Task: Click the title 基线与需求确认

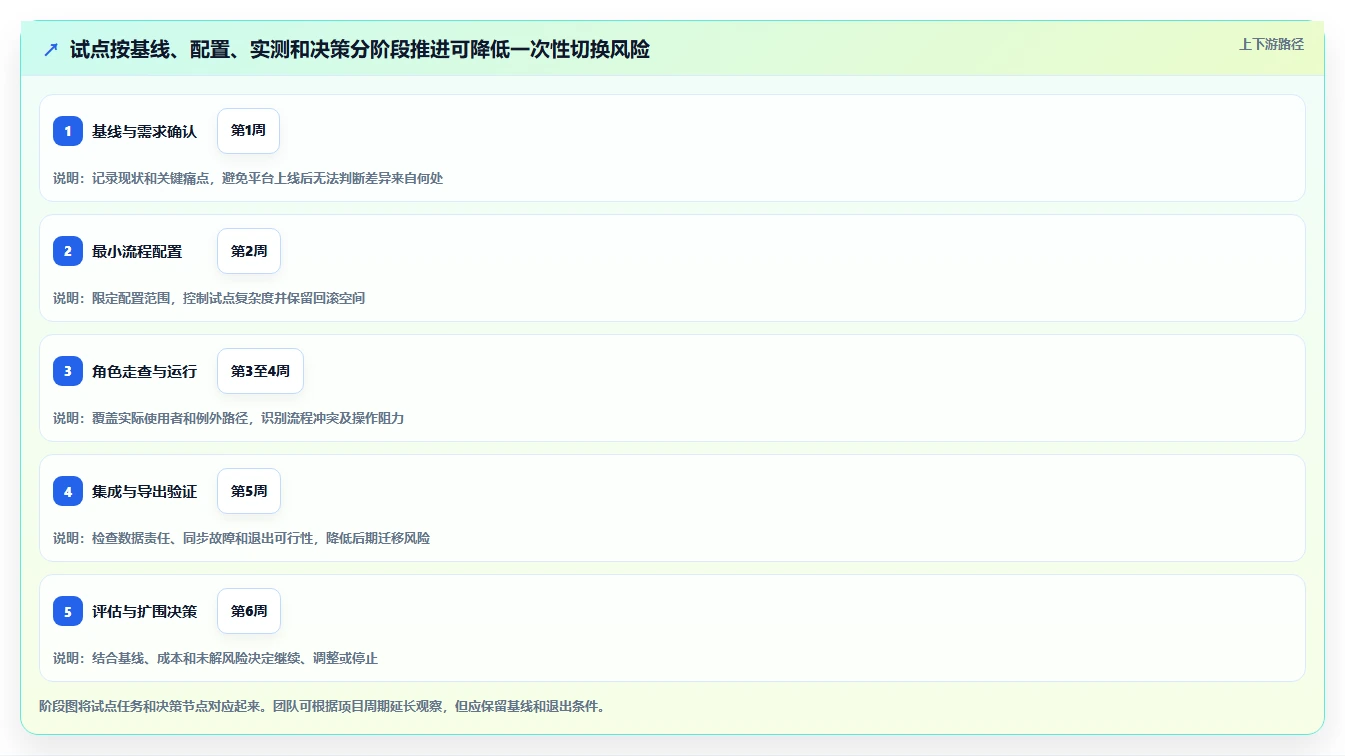Action: coord(144,131)
